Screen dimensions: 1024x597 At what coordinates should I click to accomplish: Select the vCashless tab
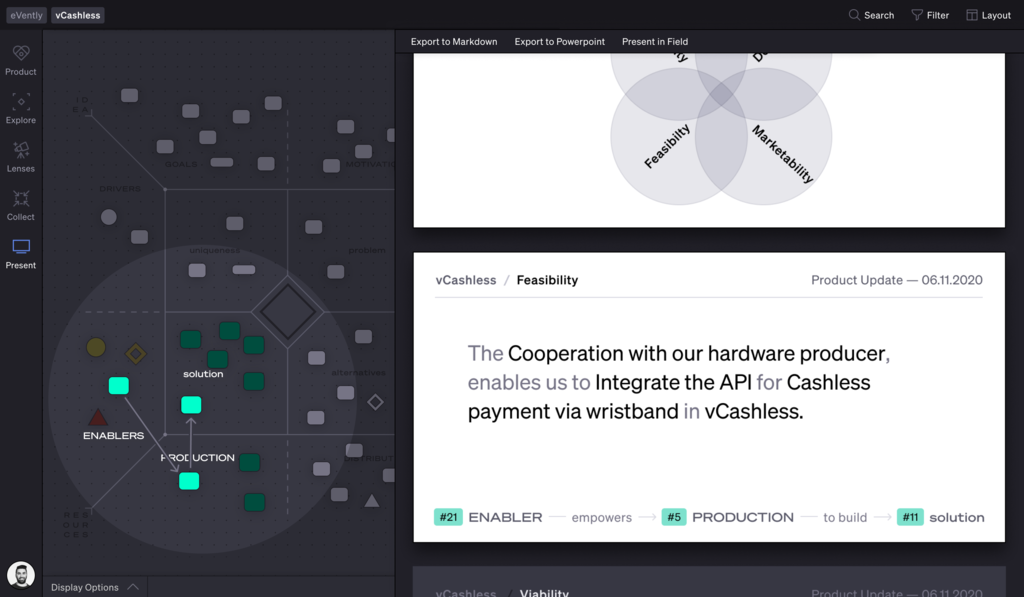(77, 15)
